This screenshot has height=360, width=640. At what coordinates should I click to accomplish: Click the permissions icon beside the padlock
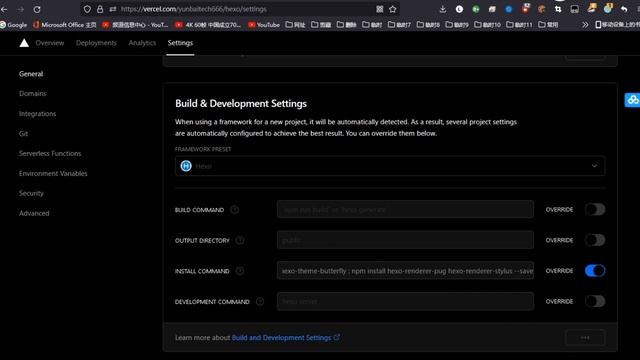pyautogui.click(x=113, y=9)
